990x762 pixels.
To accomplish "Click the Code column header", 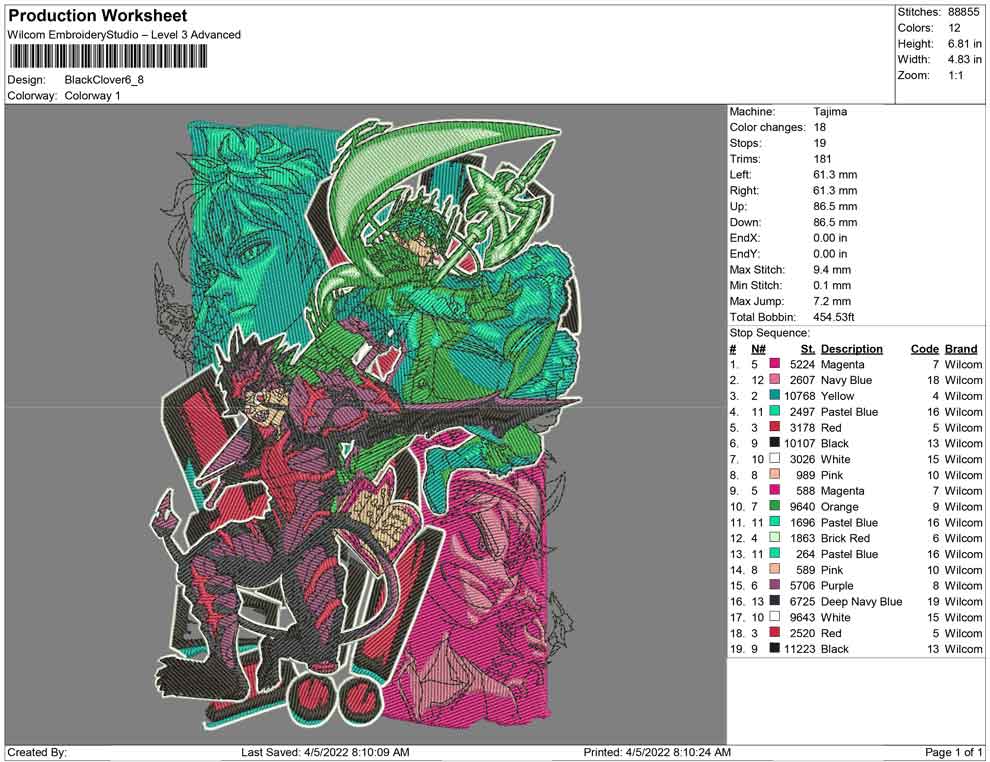I will 925,349.
